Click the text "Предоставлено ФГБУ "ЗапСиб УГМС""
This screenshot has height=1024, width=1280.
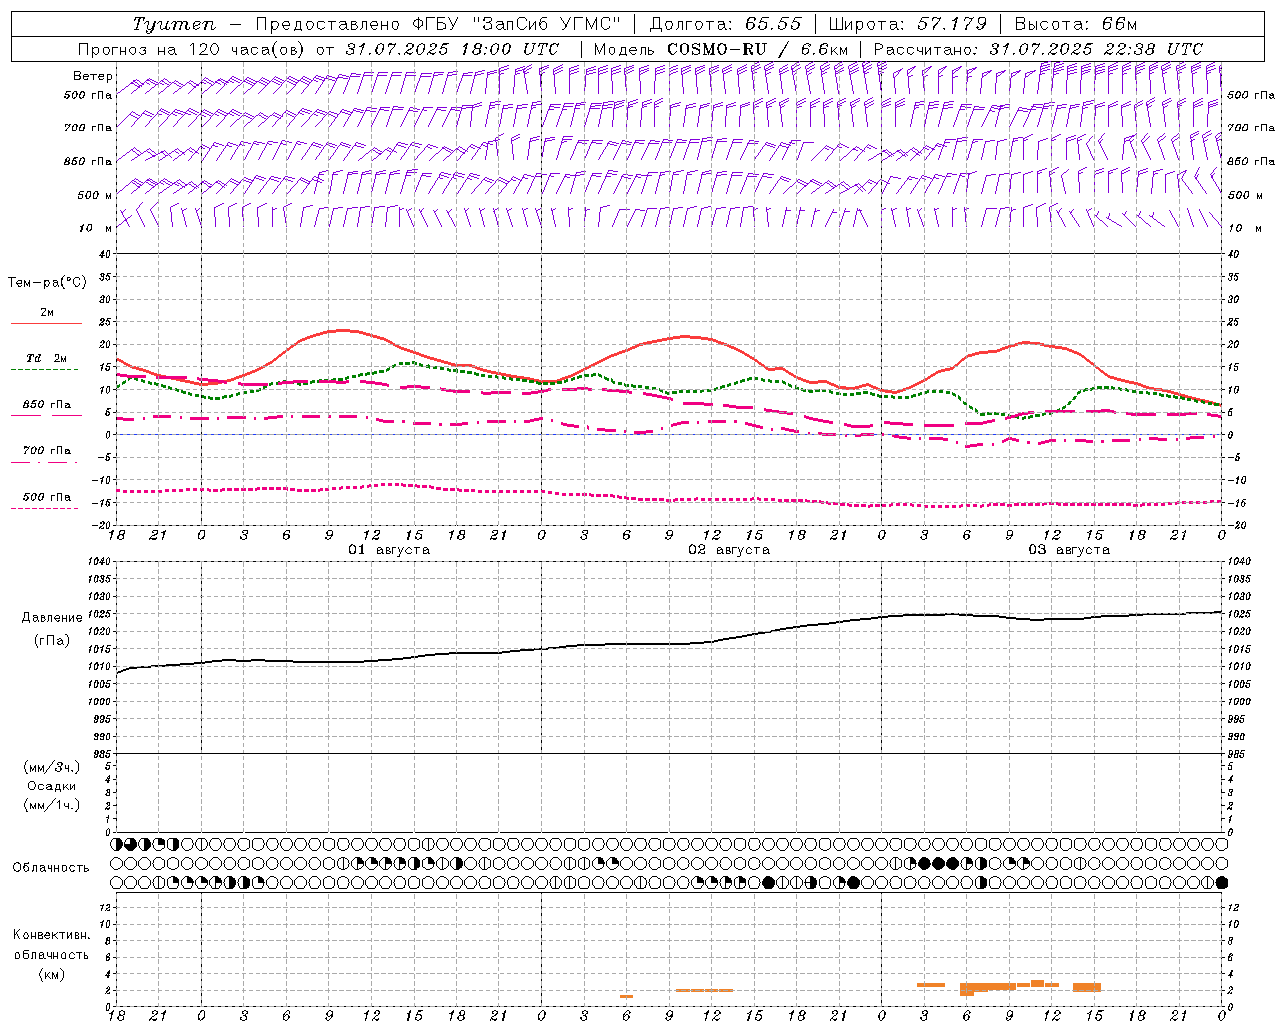point(437,24)
